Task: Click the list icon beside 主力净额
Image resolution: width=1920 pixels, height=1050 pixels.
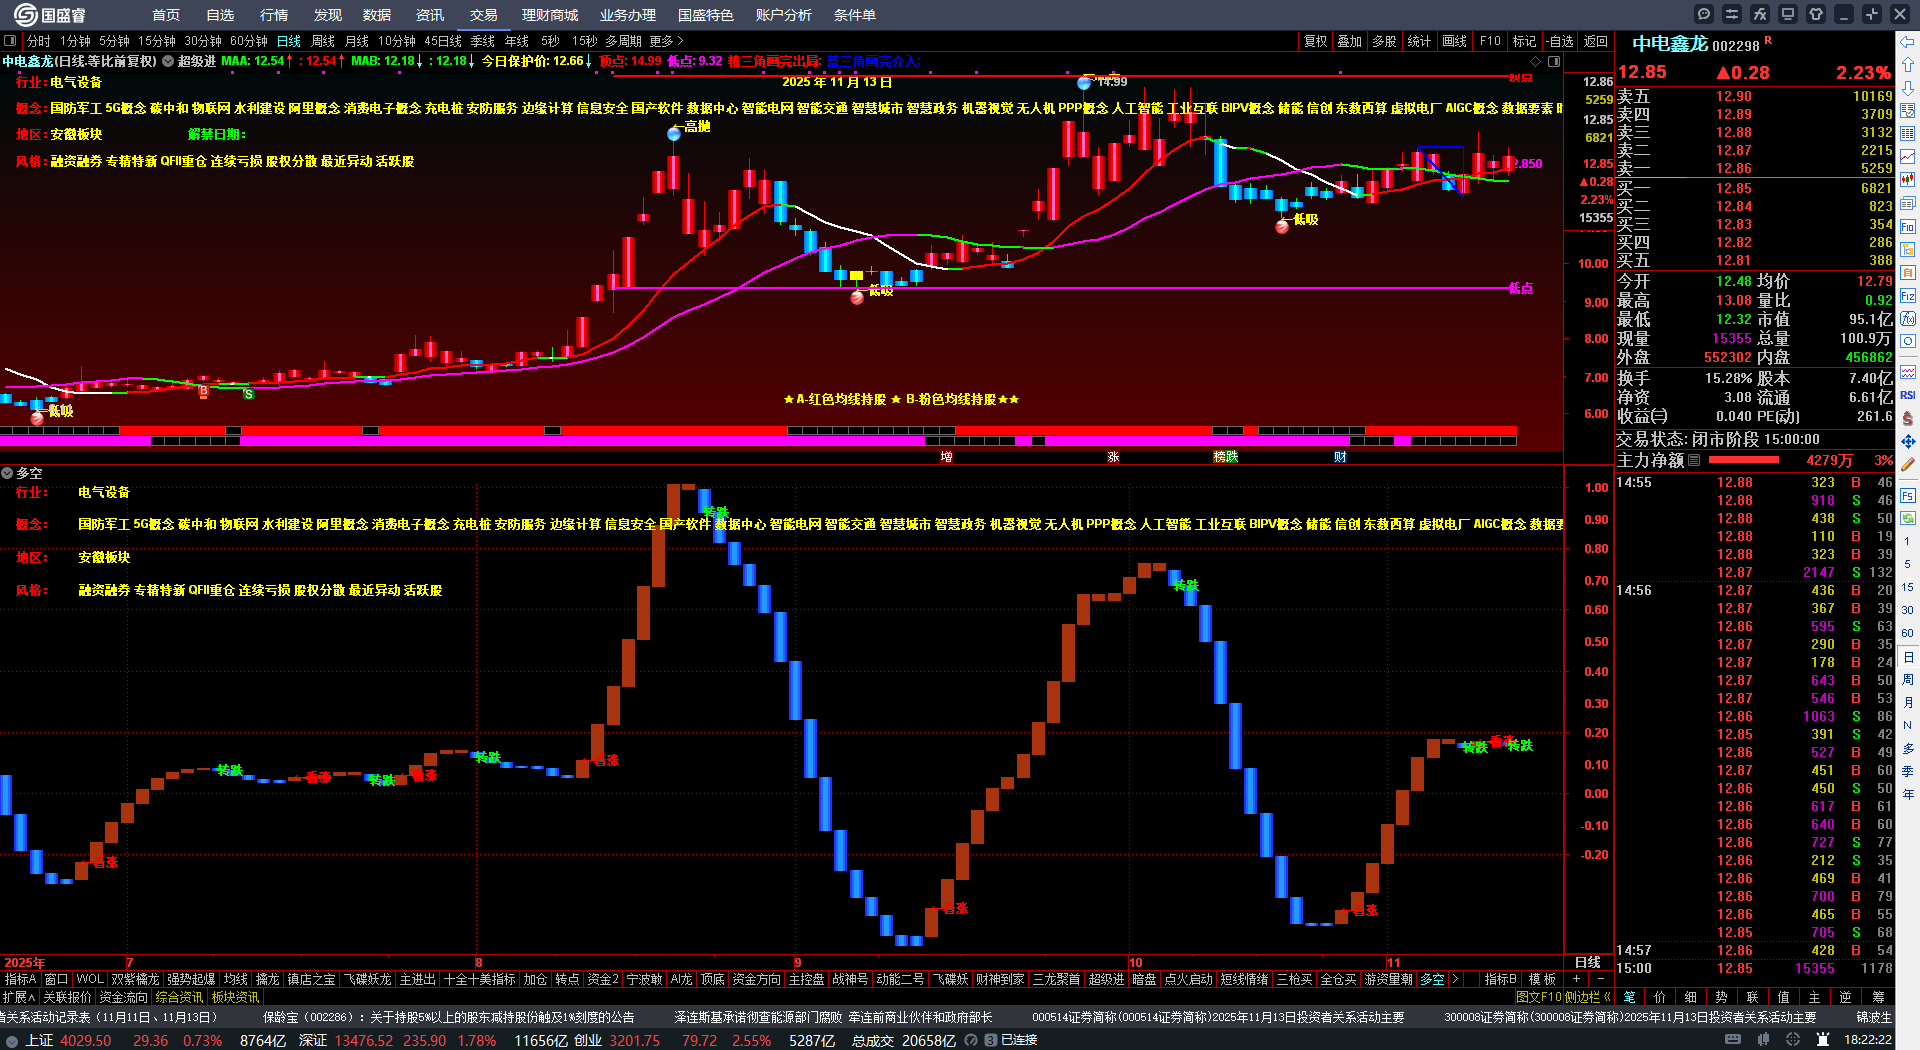Action: (x=1694, y=460)
